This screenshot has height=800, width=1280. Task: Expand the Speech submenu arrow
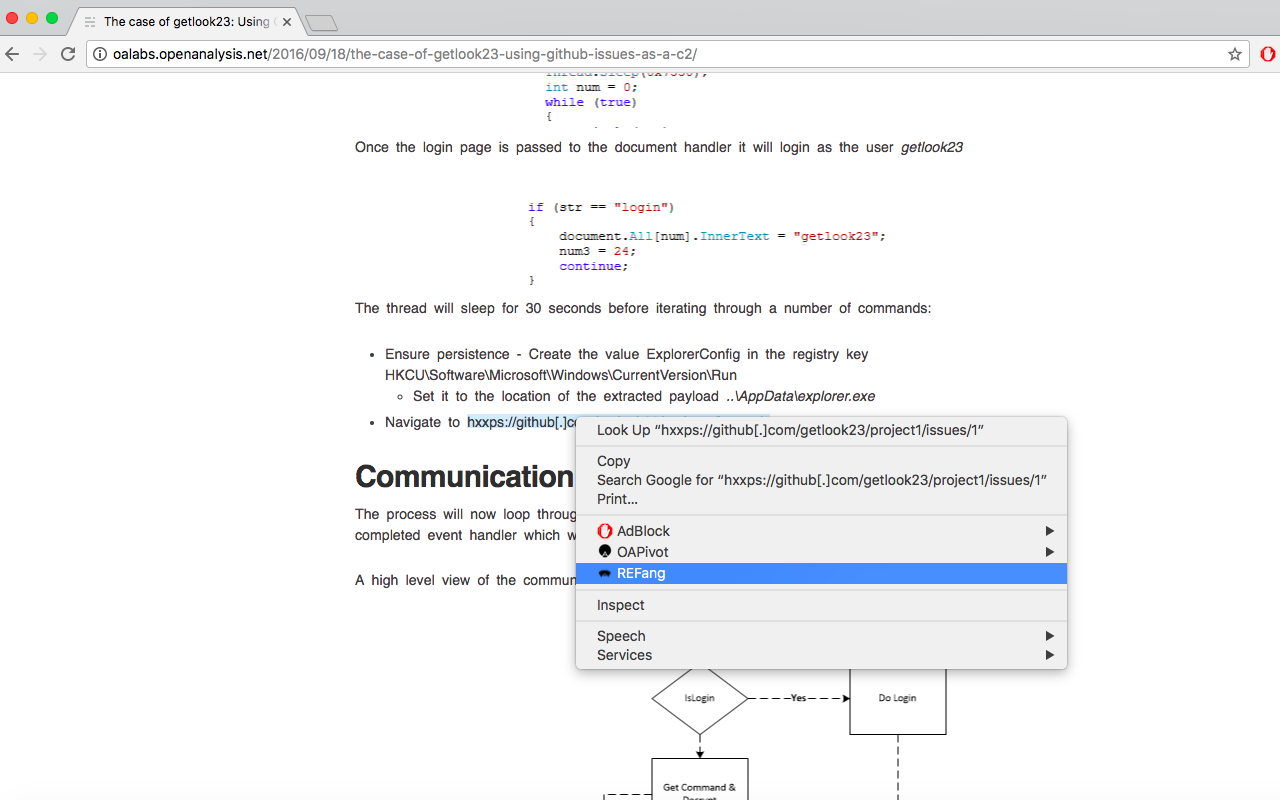click(x=1050, y=636)
